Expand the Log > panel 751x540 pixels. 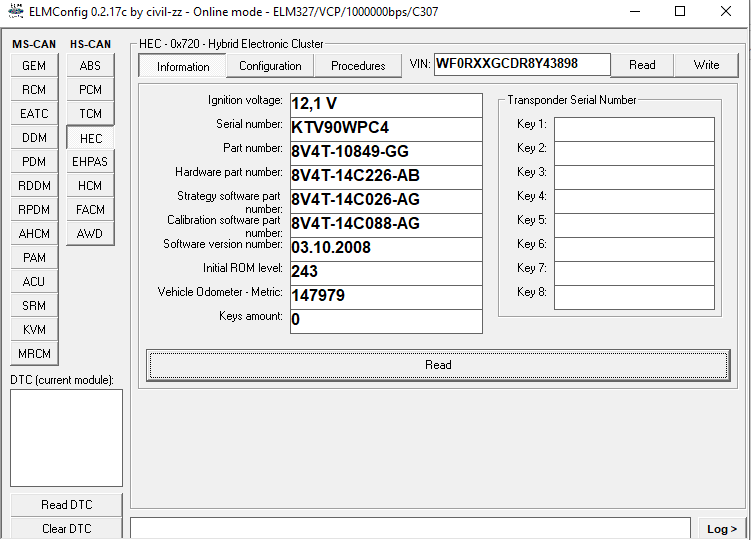pyautogui.click(x=721, y=529)
